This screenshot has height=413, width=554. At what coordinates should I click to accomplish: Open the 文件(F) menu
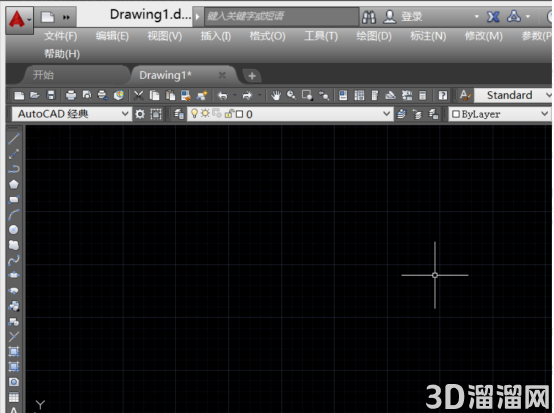(60, 36)
